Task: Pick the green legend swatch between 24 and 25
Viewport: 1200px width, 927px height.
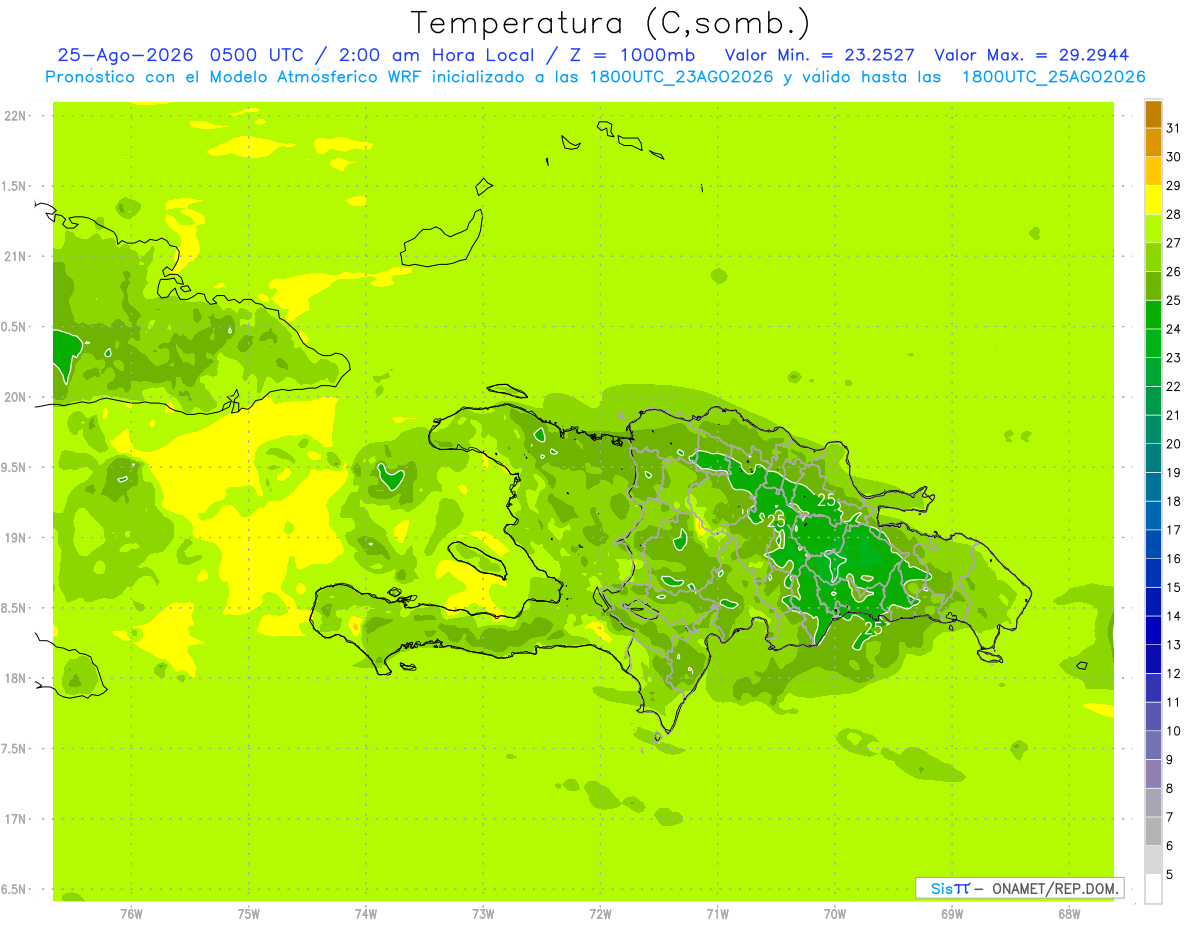Action: [1153, 315]
